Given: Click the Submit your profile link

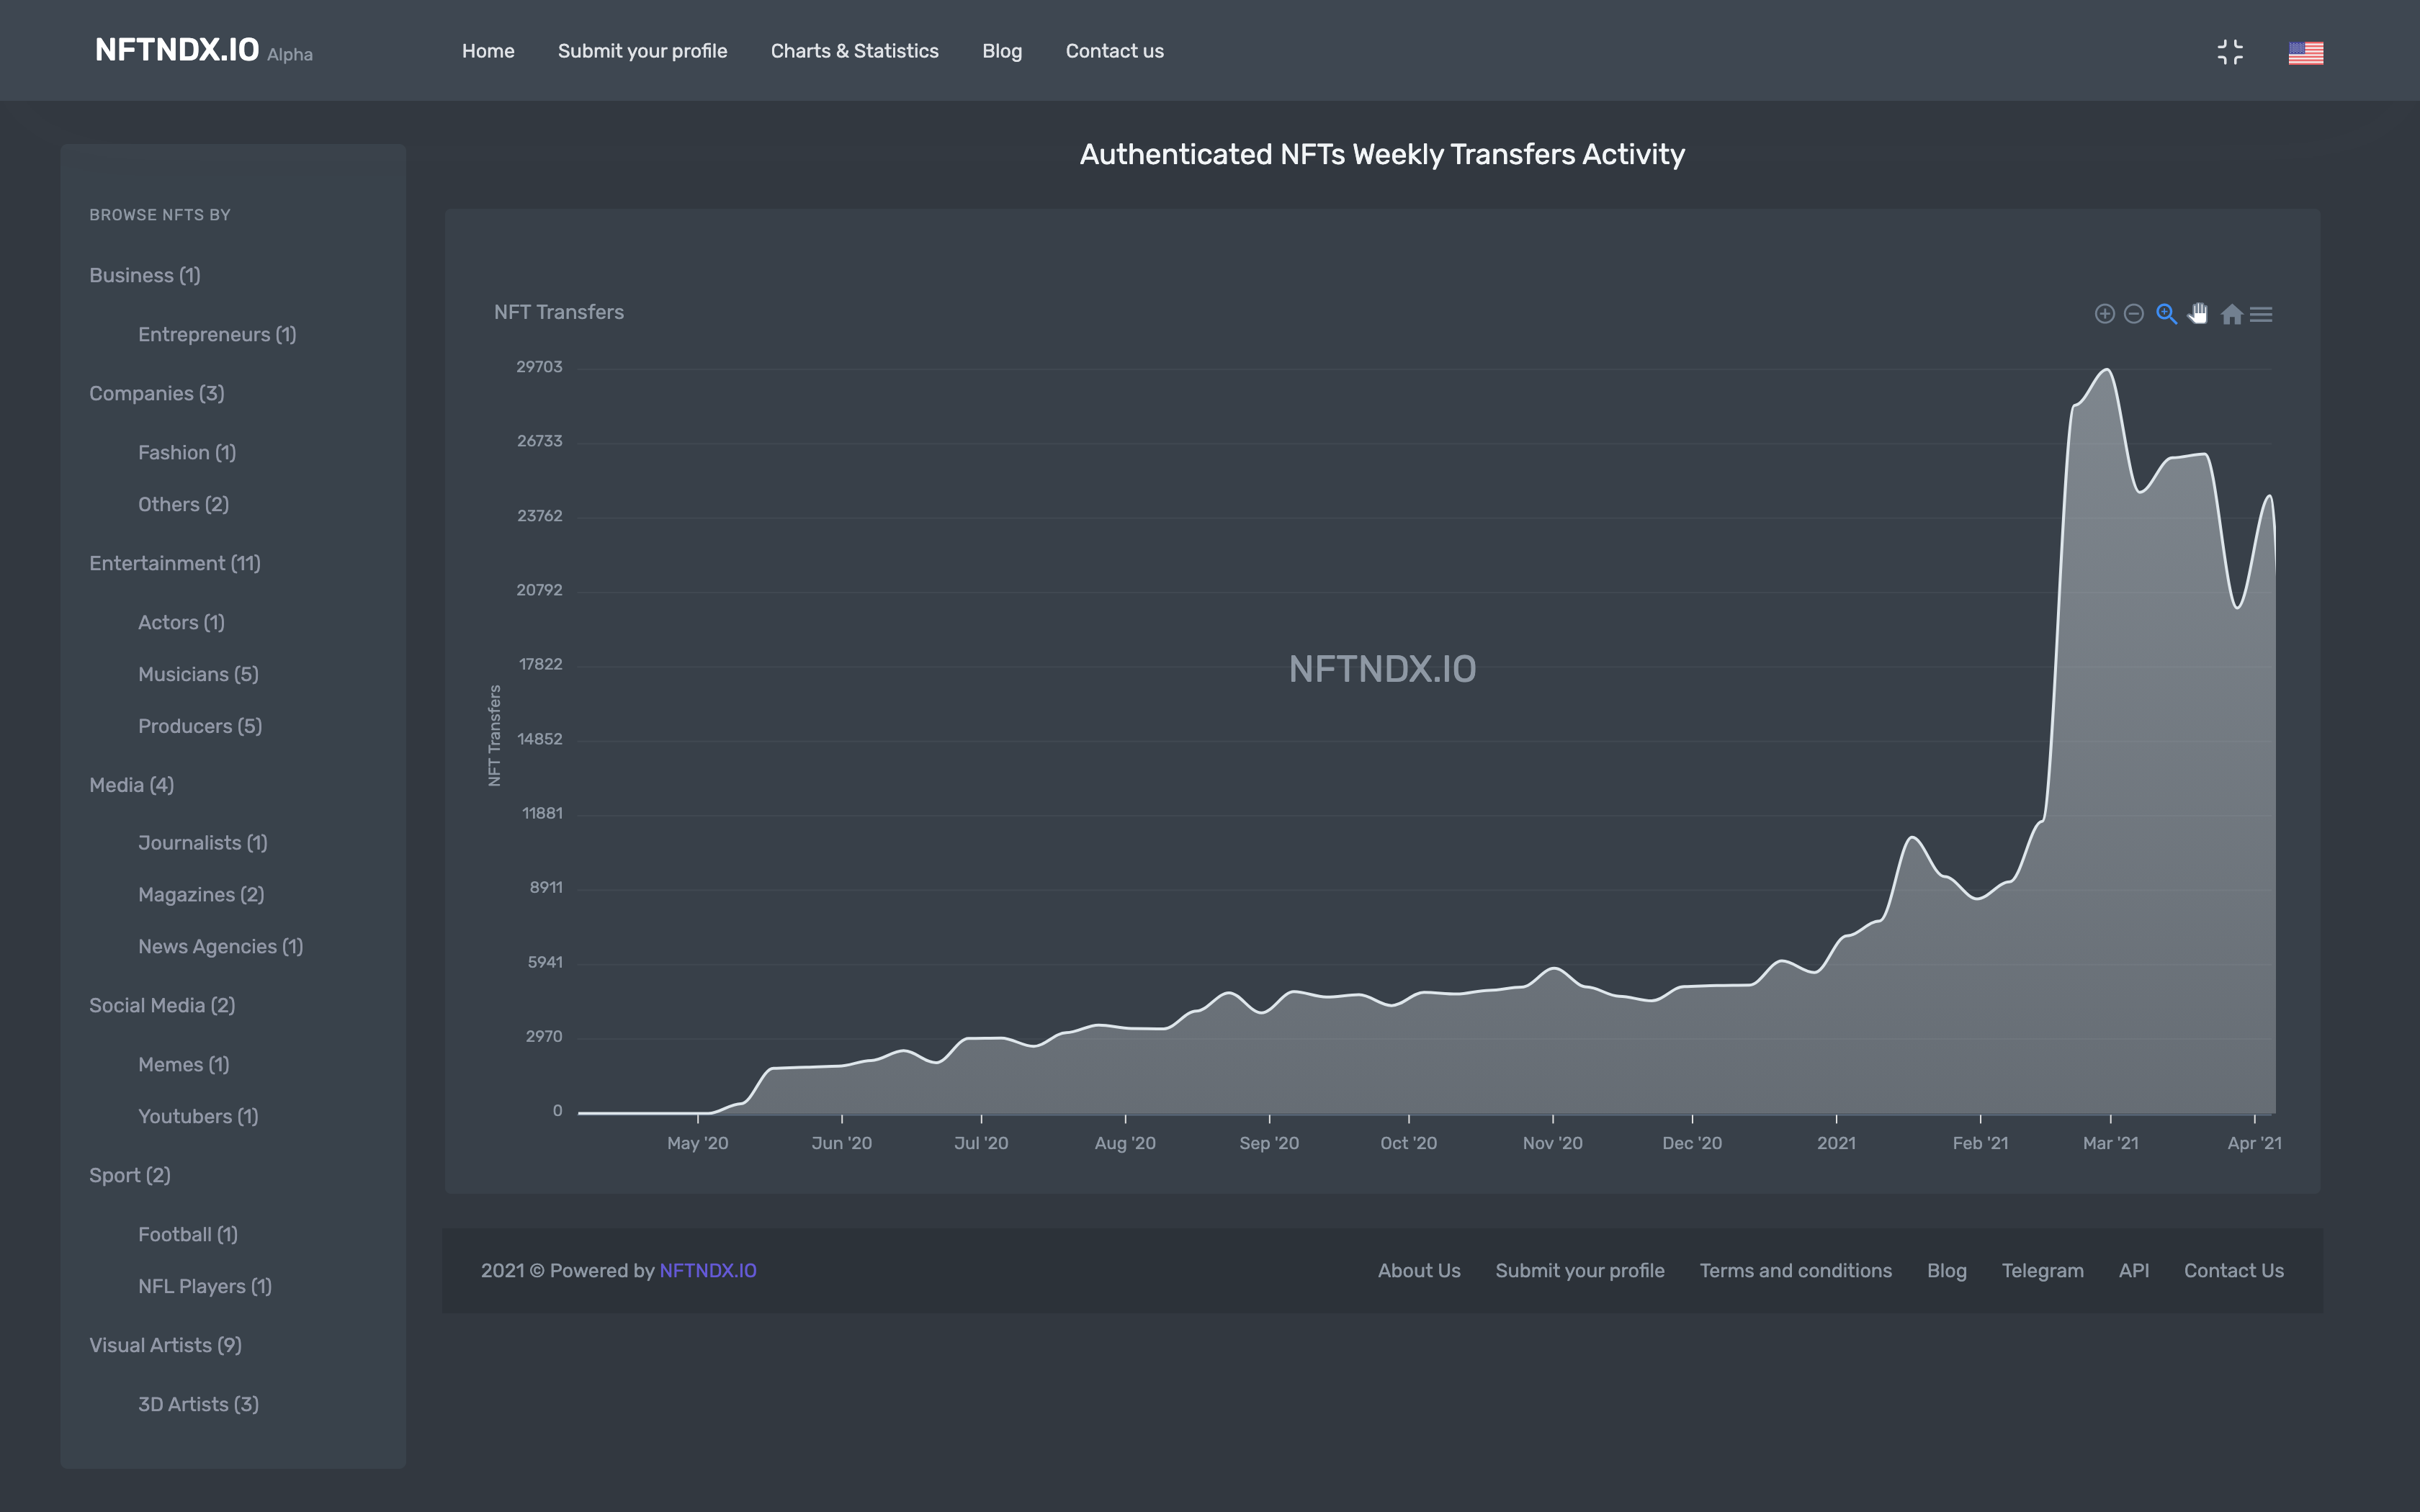Looking at the screenshot, I should coord(642,51).
